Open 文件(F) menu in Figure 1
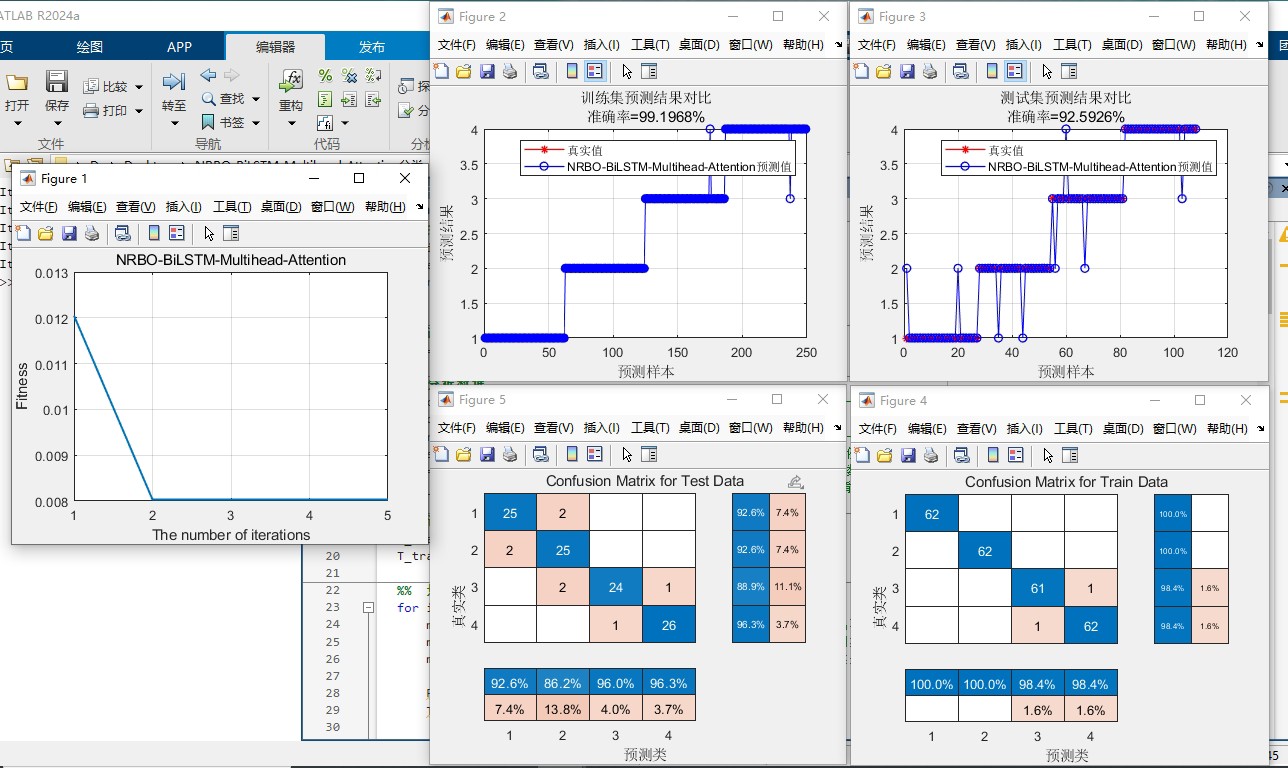The width and height of the screenshot is (1288, 768). [x=39, y=207]
